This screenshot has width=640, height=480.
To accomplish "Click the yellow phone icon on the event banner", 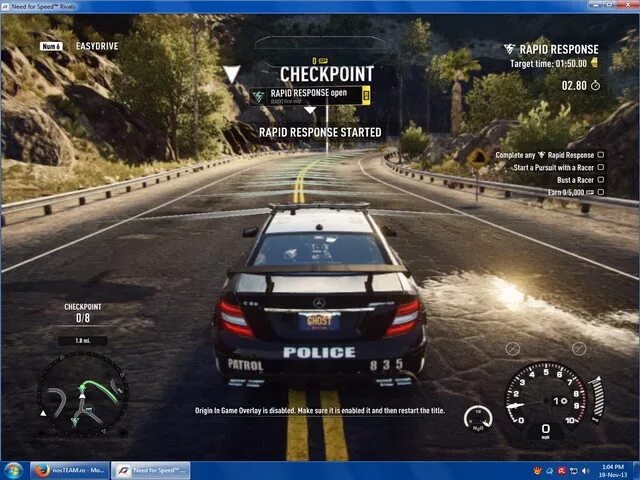I will point(366,96).
